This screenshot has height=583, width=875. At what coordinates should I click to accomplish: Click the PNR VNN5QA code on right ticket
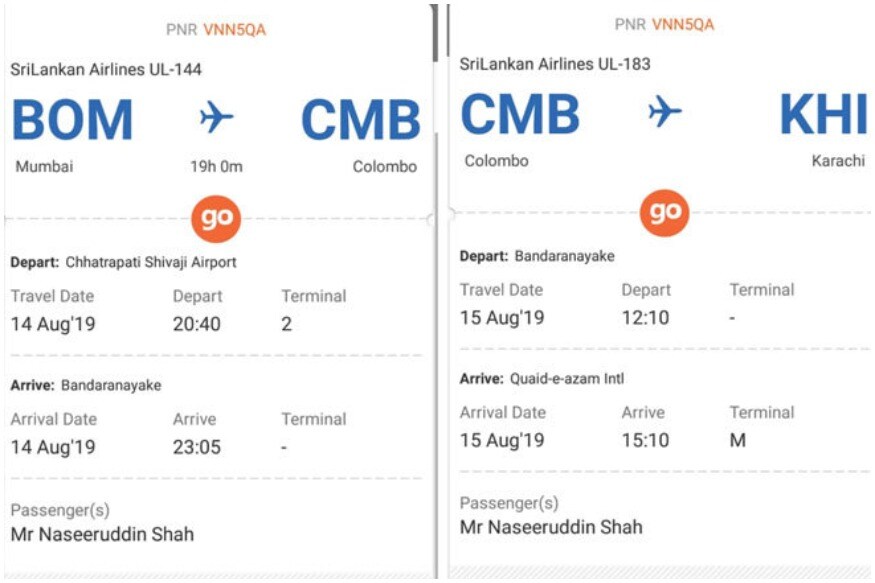pyautogui.click(x=682, y=24)
